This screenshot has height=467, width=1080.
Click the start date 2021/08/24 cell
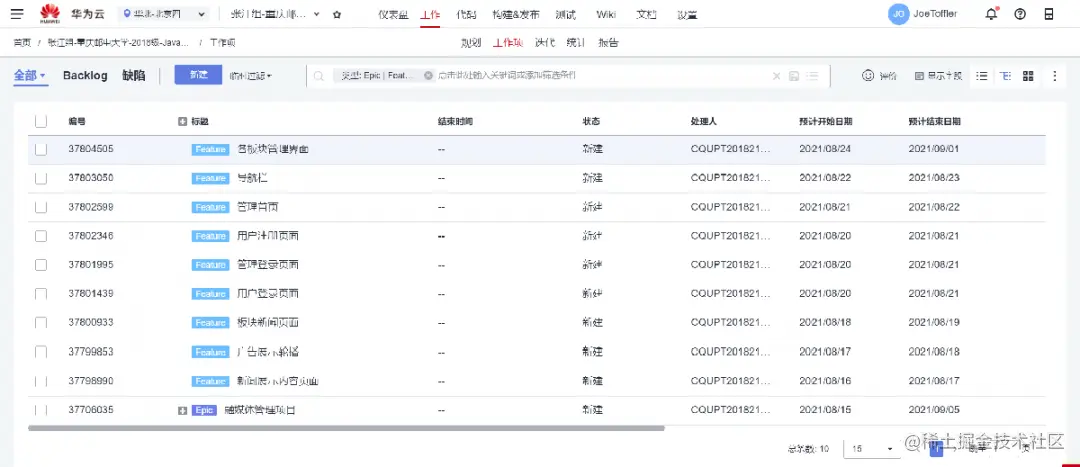[x=825, y=149]
